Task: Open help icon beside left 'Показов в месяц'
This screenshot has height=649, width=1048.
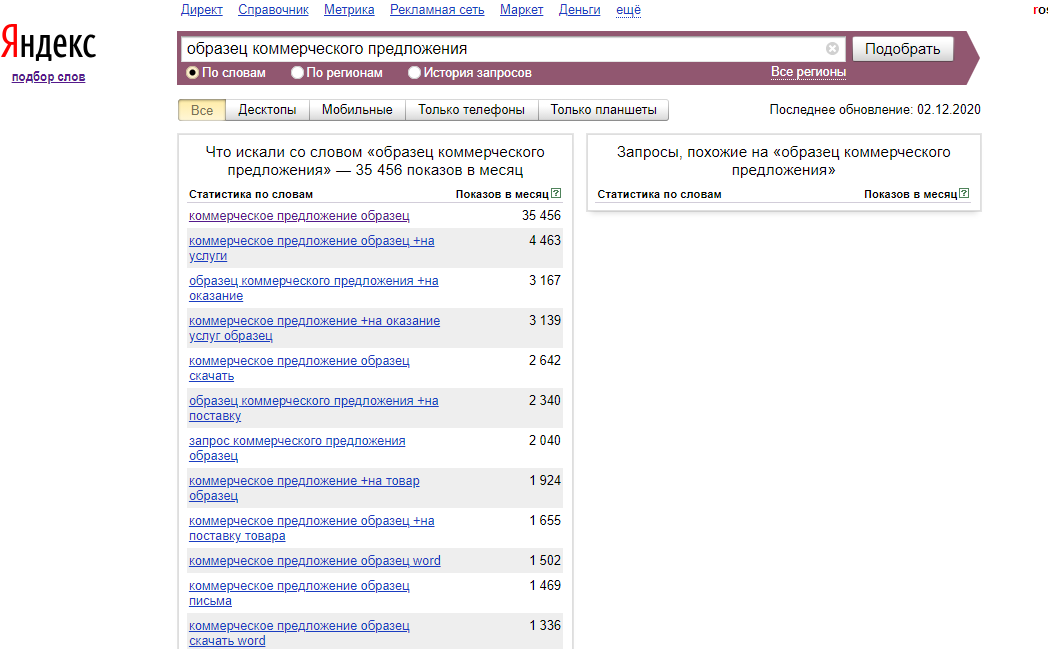Action: point(556,193)
